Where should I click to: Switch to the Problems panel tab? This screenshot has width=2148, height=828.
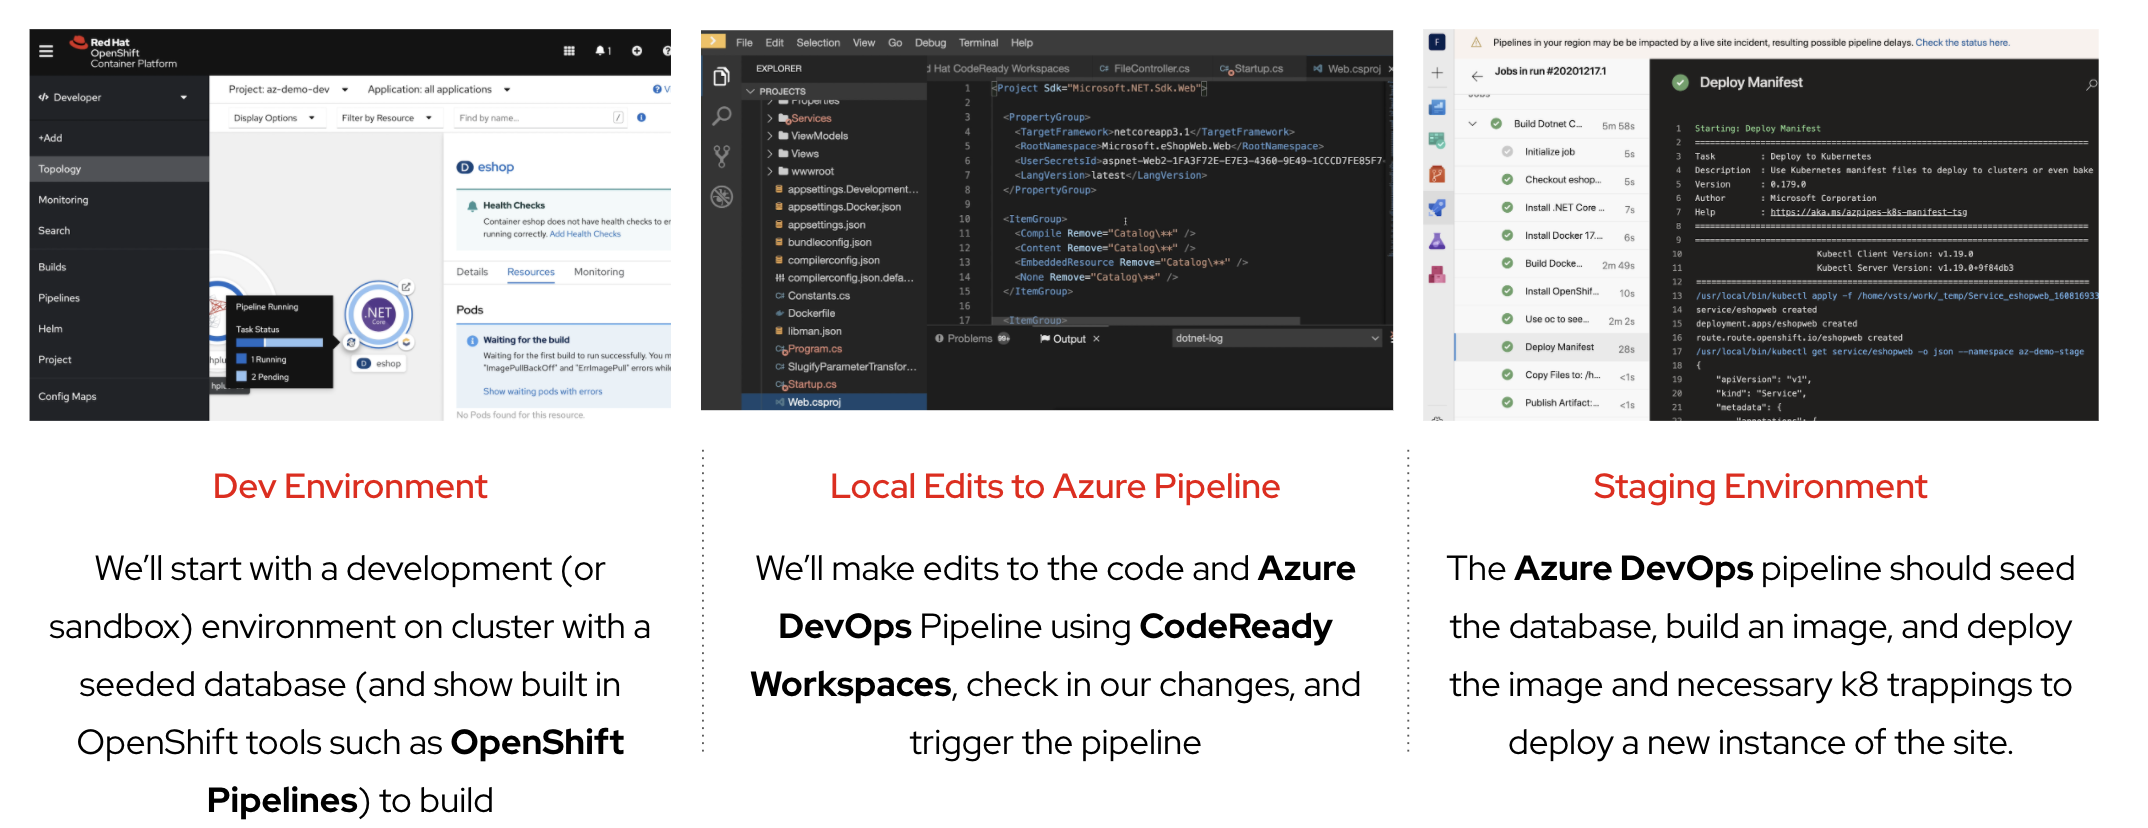pos(972,339)
